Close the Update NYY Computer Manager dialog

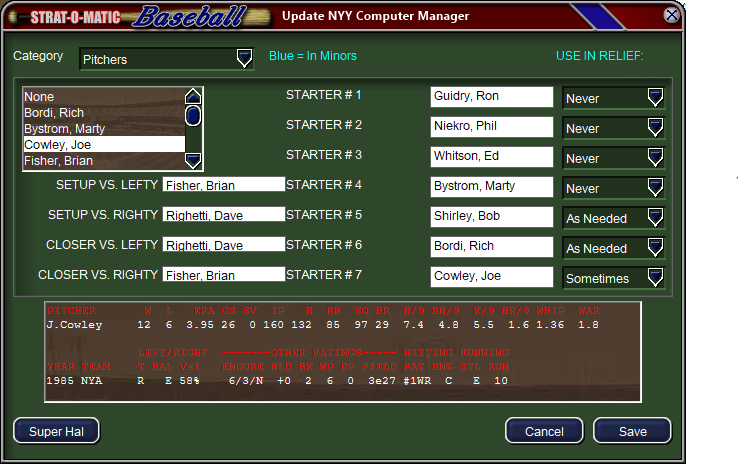672,16
